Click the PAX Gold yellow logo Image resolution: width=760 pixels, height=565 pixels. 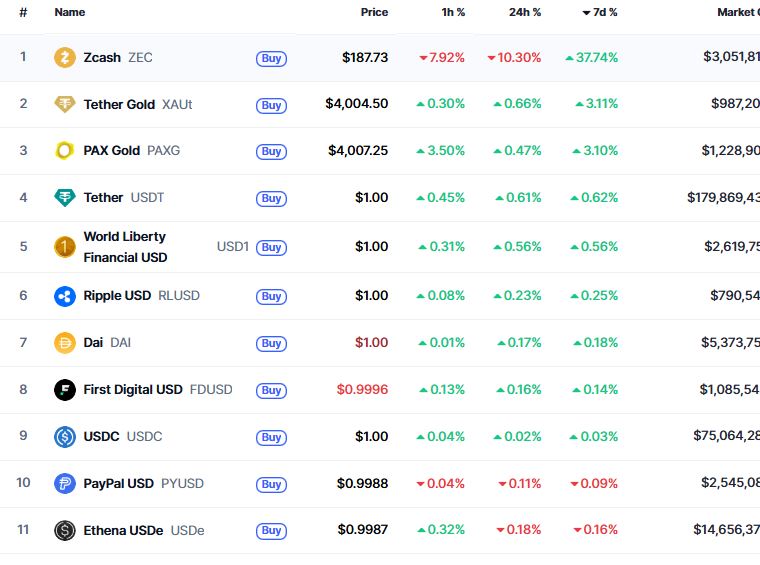(x=65, y=151)
